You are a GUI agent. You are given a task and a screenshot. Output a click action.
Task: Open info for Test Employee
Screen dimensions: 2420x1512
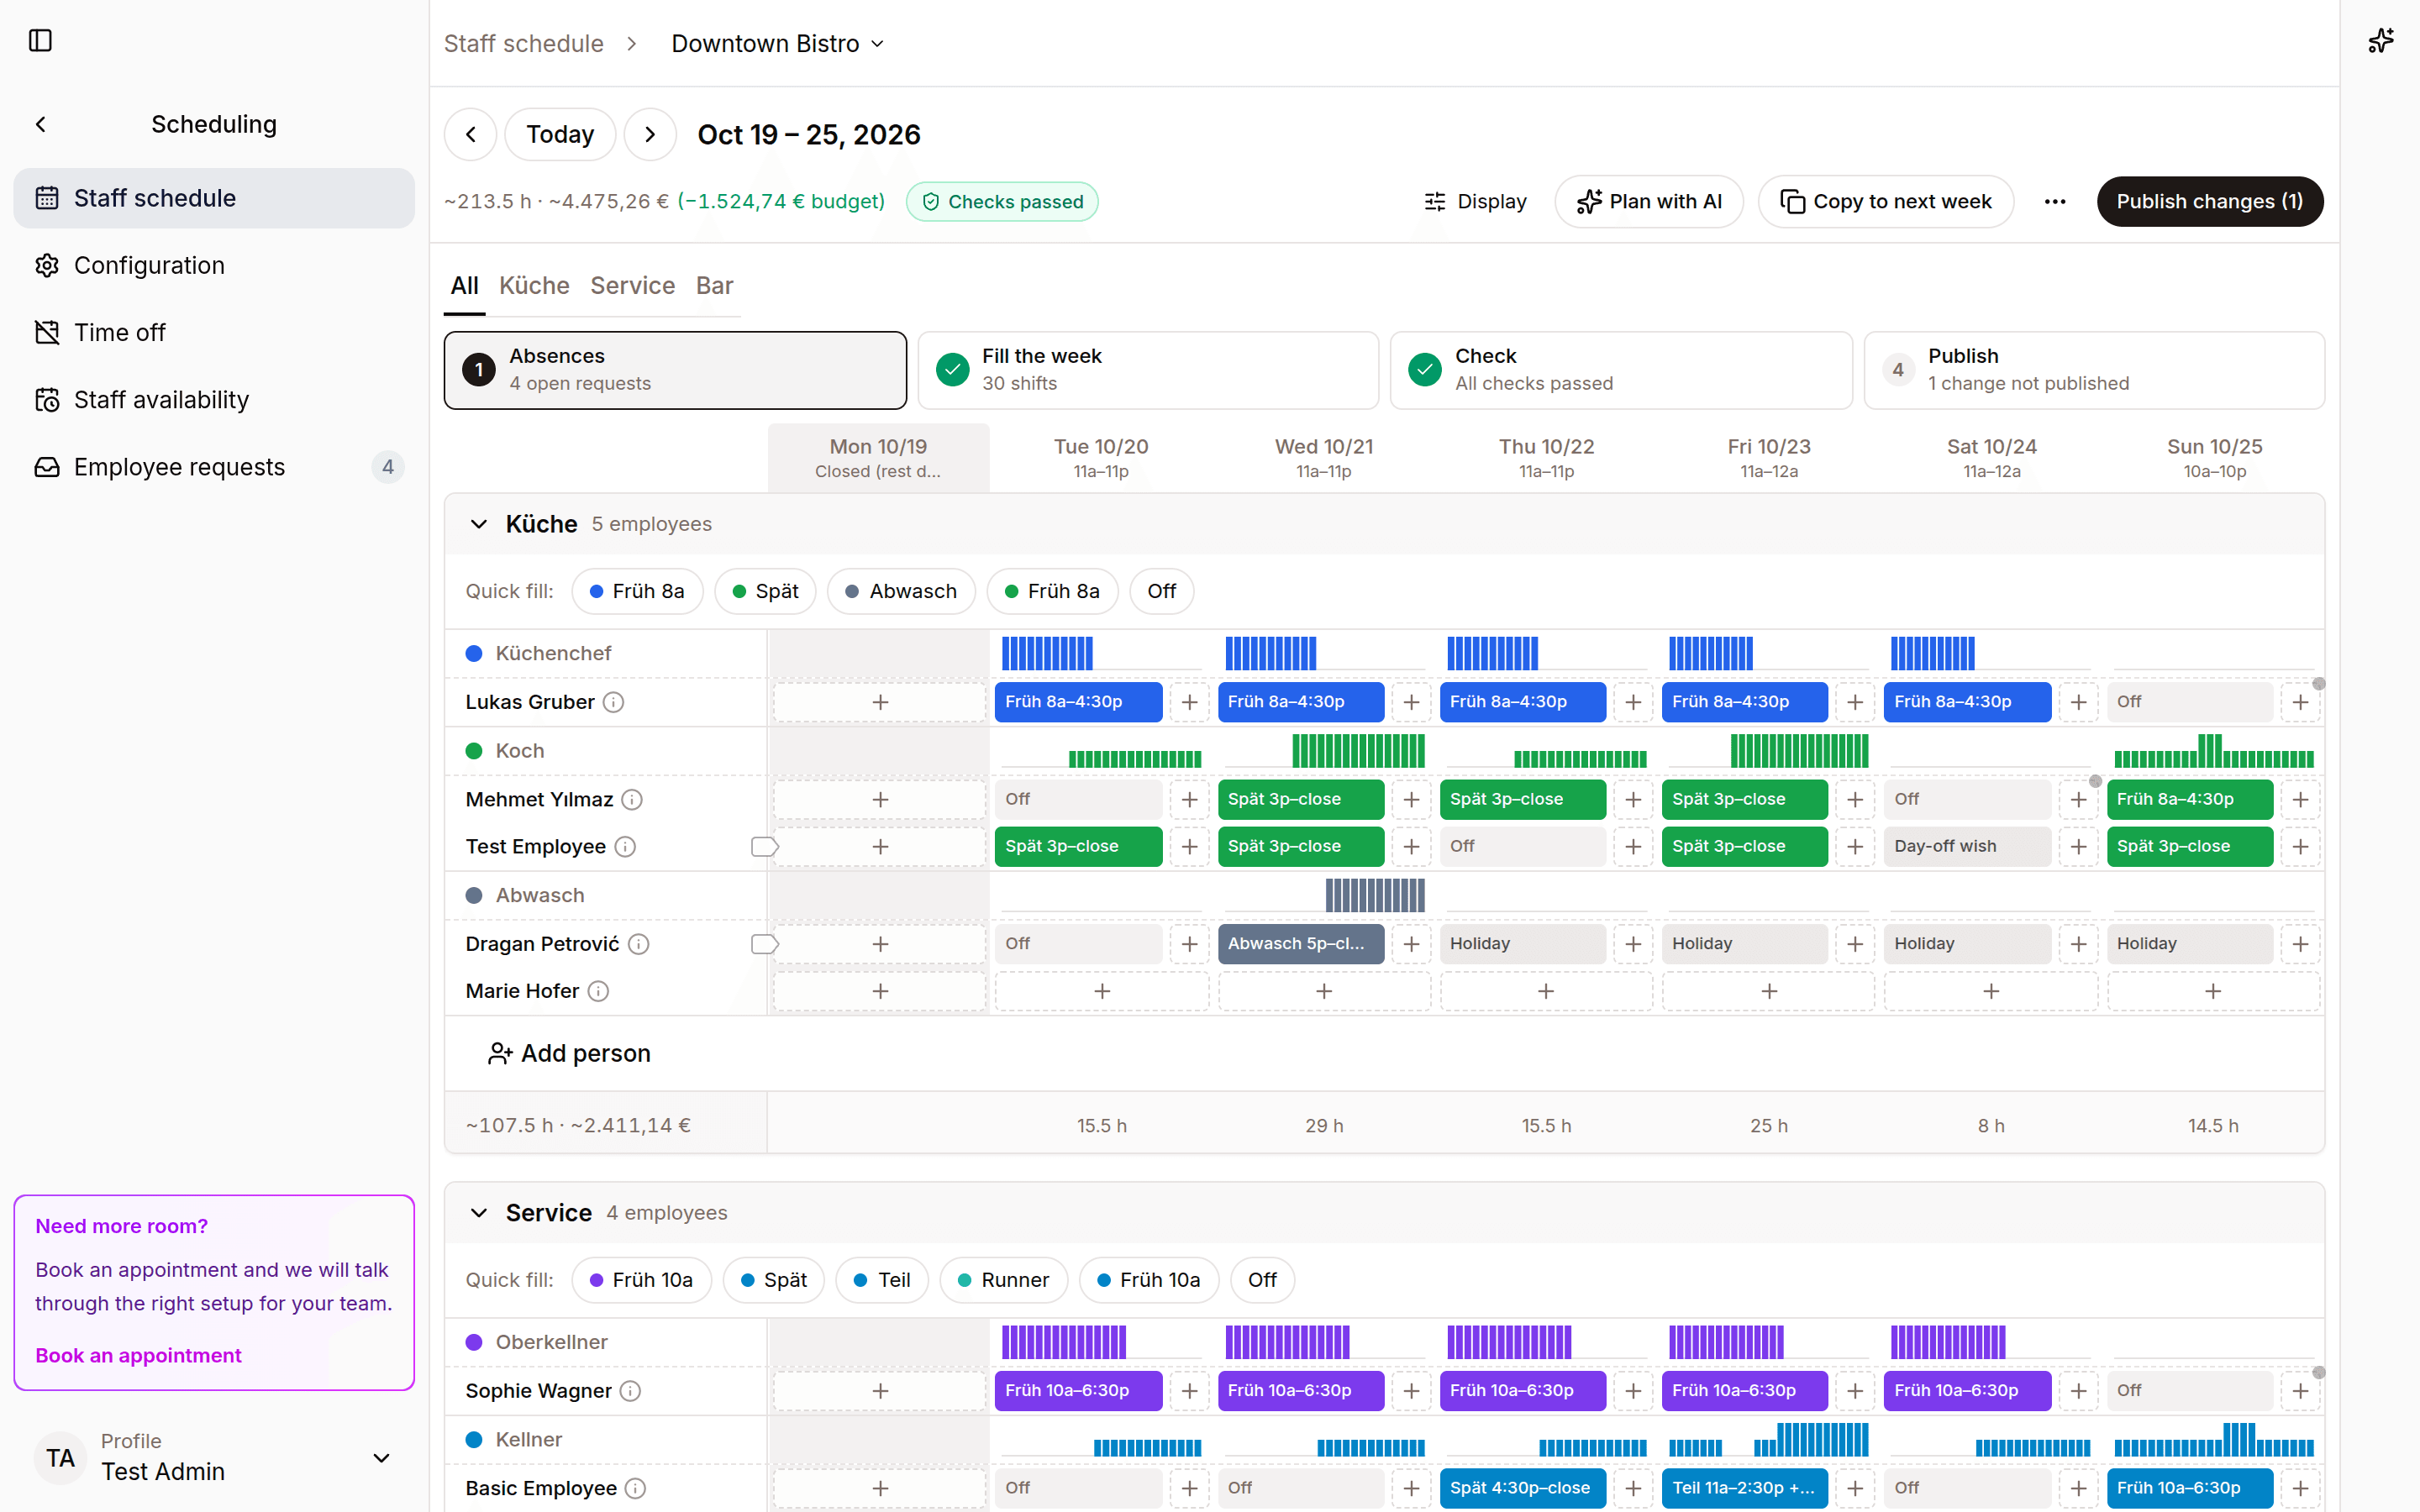625,846
